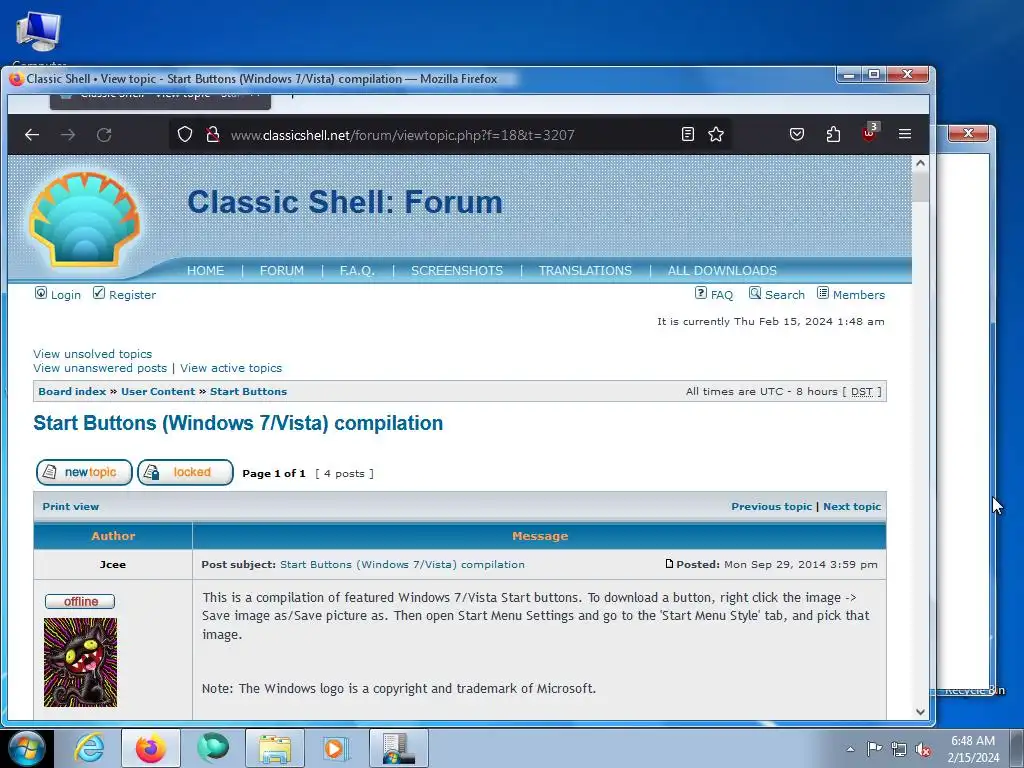Image resolution: width=1024 pixels, height=768 pixels.
Task: Go to Next topic link
Action: [x=852, y=506]
